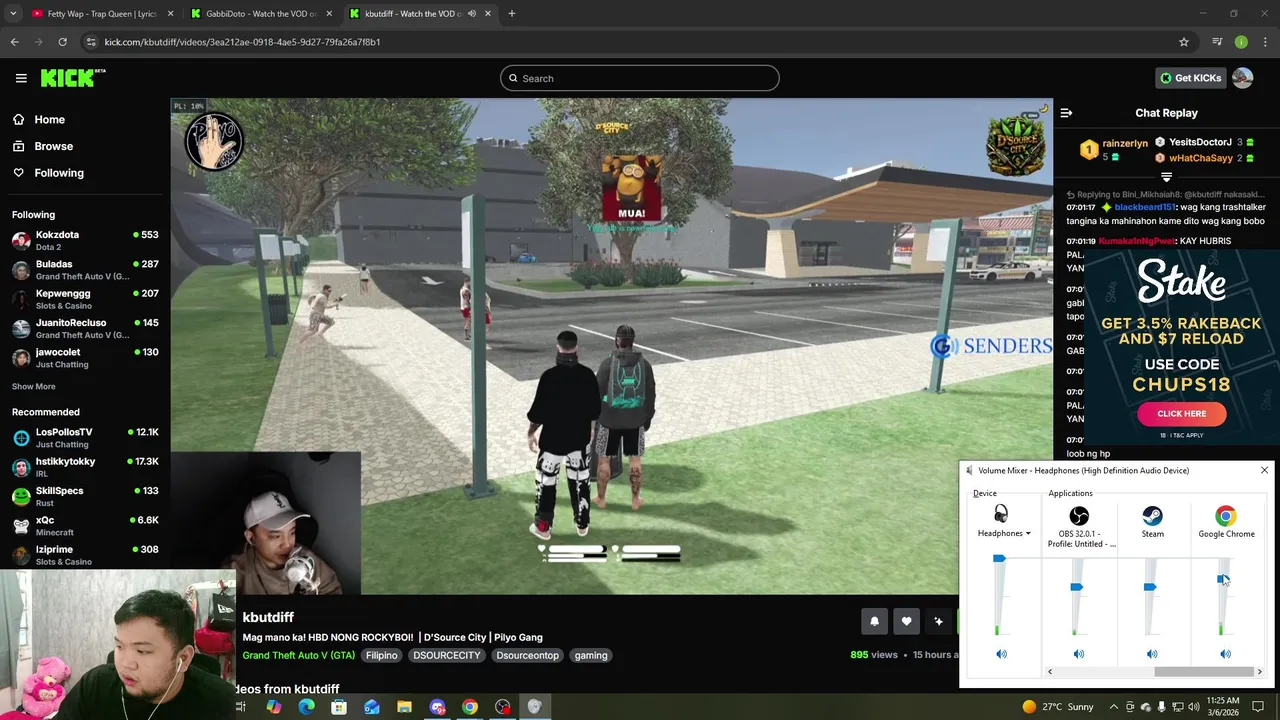Open new browser tab
Image resolution: width=1280 pixels, height=720 pixels.
(511, 14)
